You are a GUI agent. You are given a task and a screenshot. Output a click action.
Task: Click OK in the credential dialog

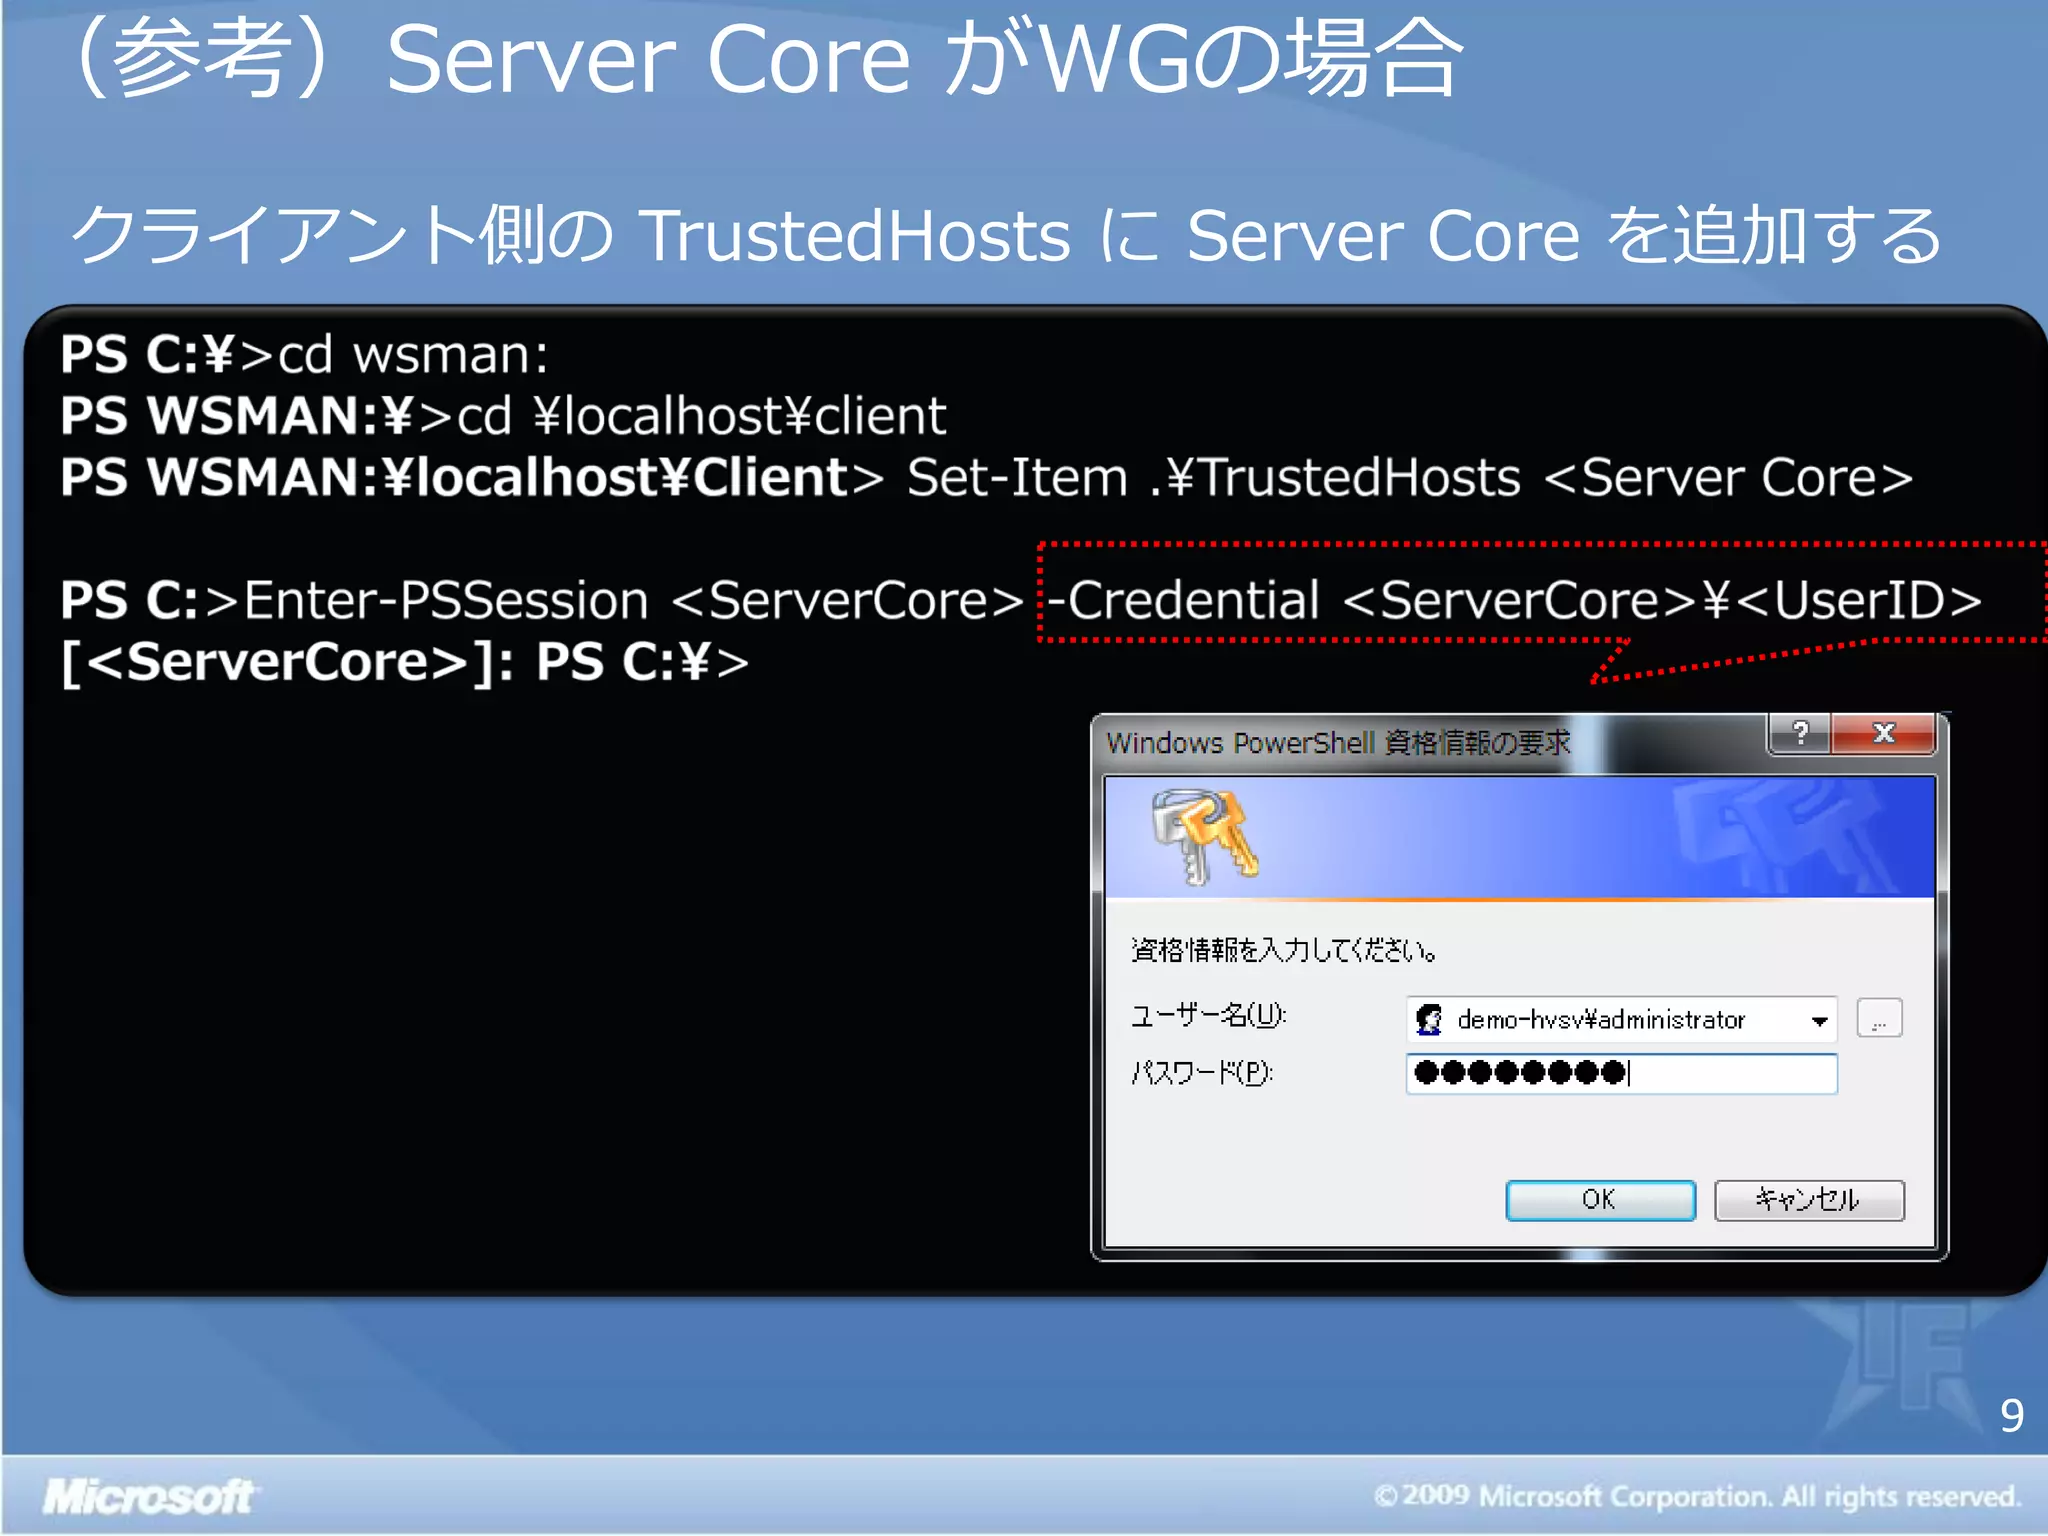point(1600,1199)
